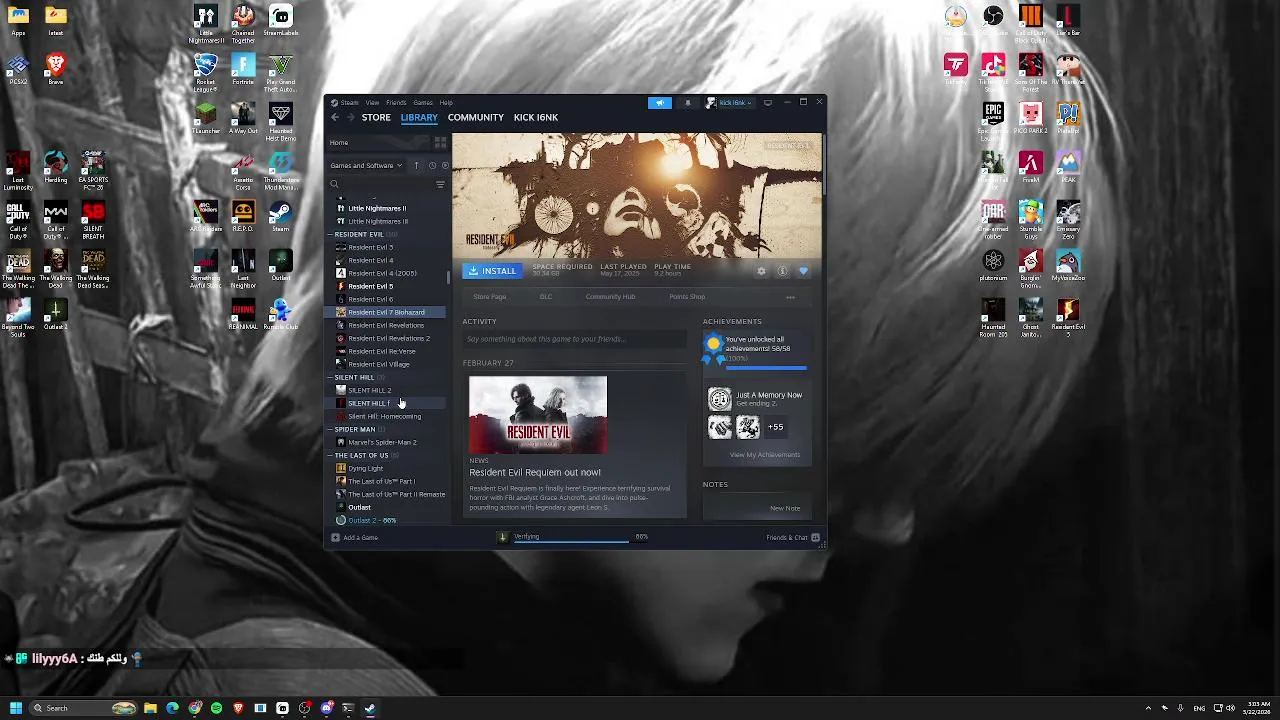Open the advanced filter options icon
The width and height of the screenshot is (1280, 720).
tap(440, 184)
